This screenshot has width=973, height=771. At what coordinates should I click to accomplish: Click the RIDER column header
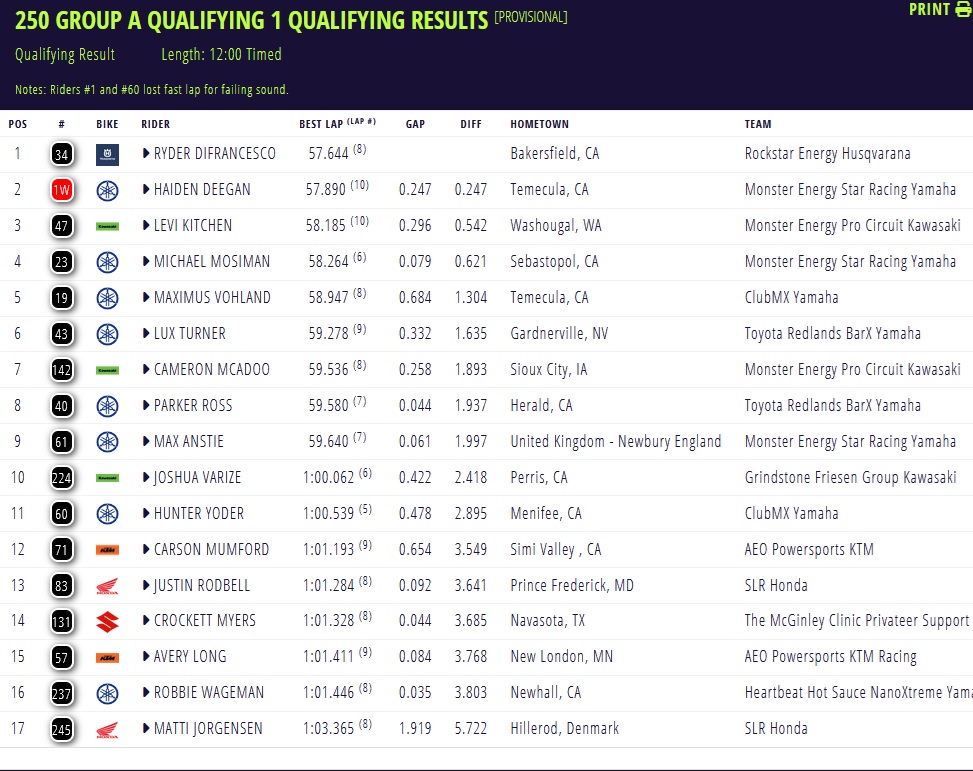[155, 124]
